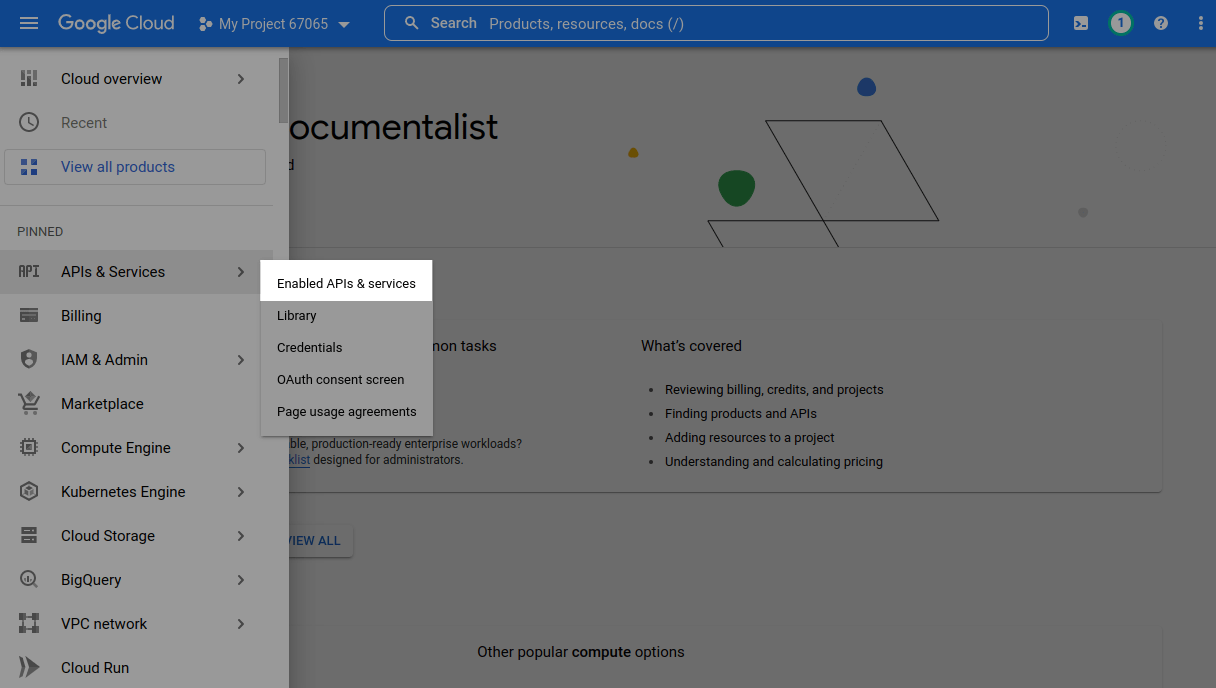Click the Google Cloud logo
1216x688 pixels.
pos(116,23)
